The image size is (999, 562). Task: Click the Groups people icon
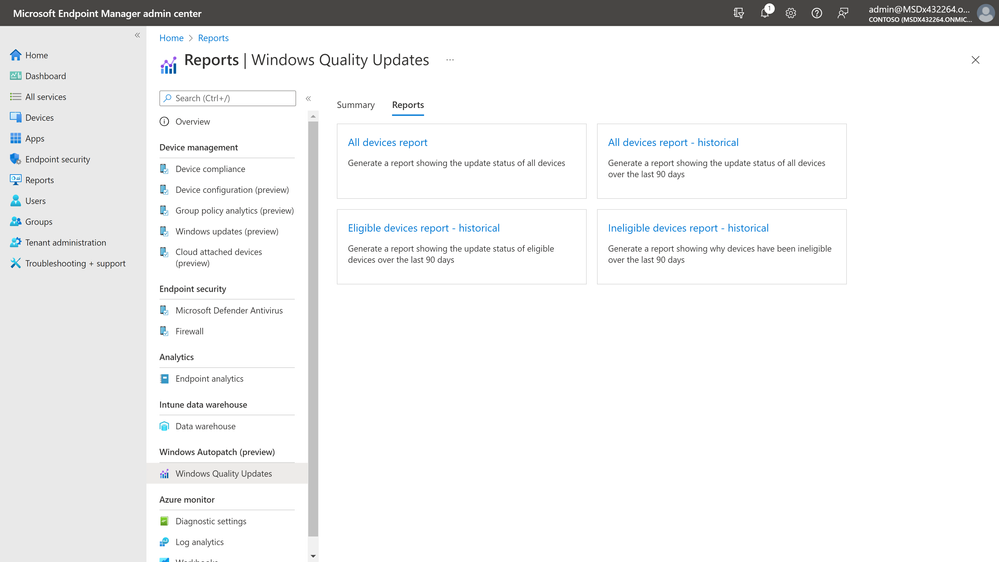[15, 222]
